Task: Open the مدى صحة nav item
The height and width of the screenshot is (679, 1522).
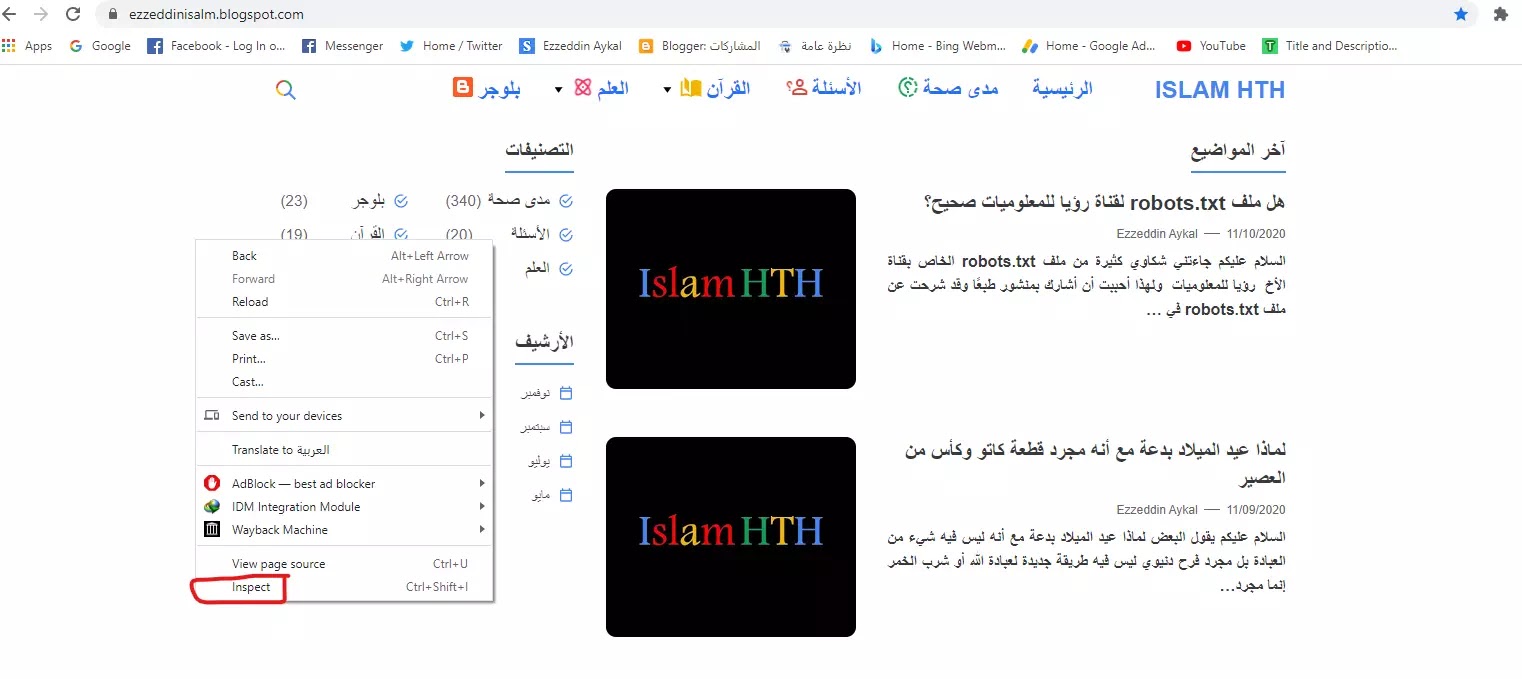Action: 948,88
